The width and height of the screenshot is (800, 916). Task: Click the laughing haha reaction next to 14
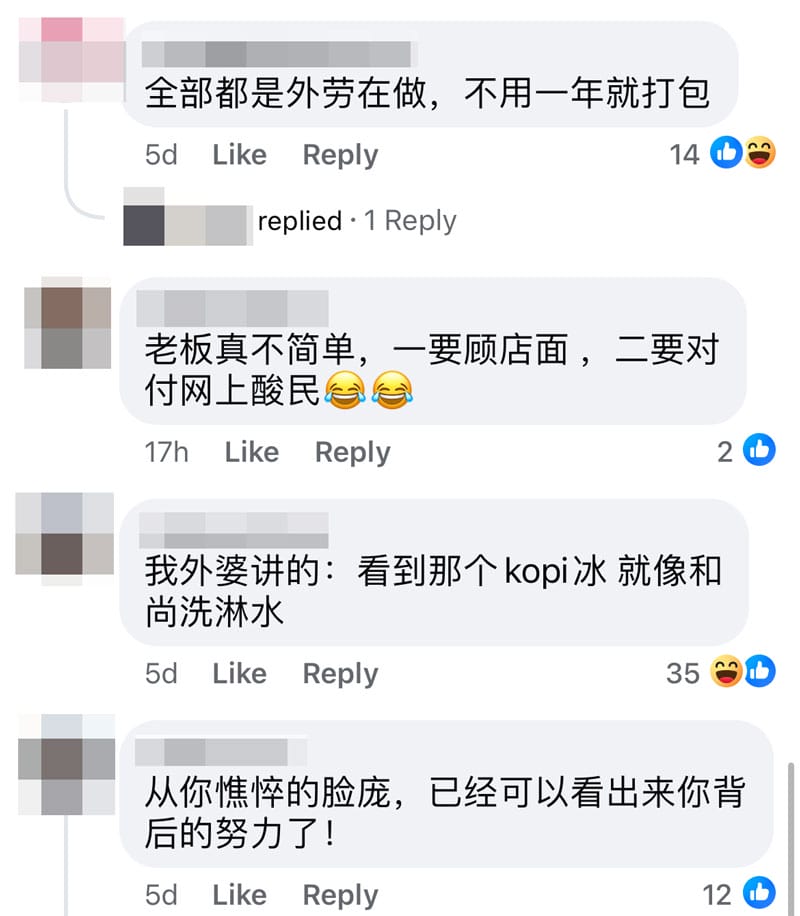click(x=759, y=152)
